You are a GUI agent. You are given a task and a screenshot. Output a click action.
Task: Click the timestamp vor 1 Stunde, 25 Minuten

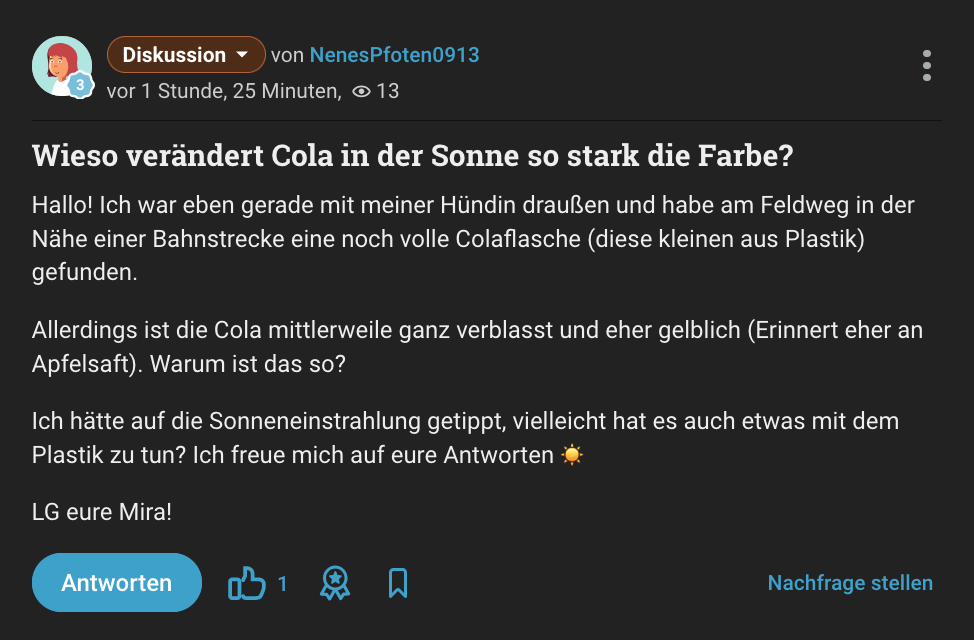point(223,92)
